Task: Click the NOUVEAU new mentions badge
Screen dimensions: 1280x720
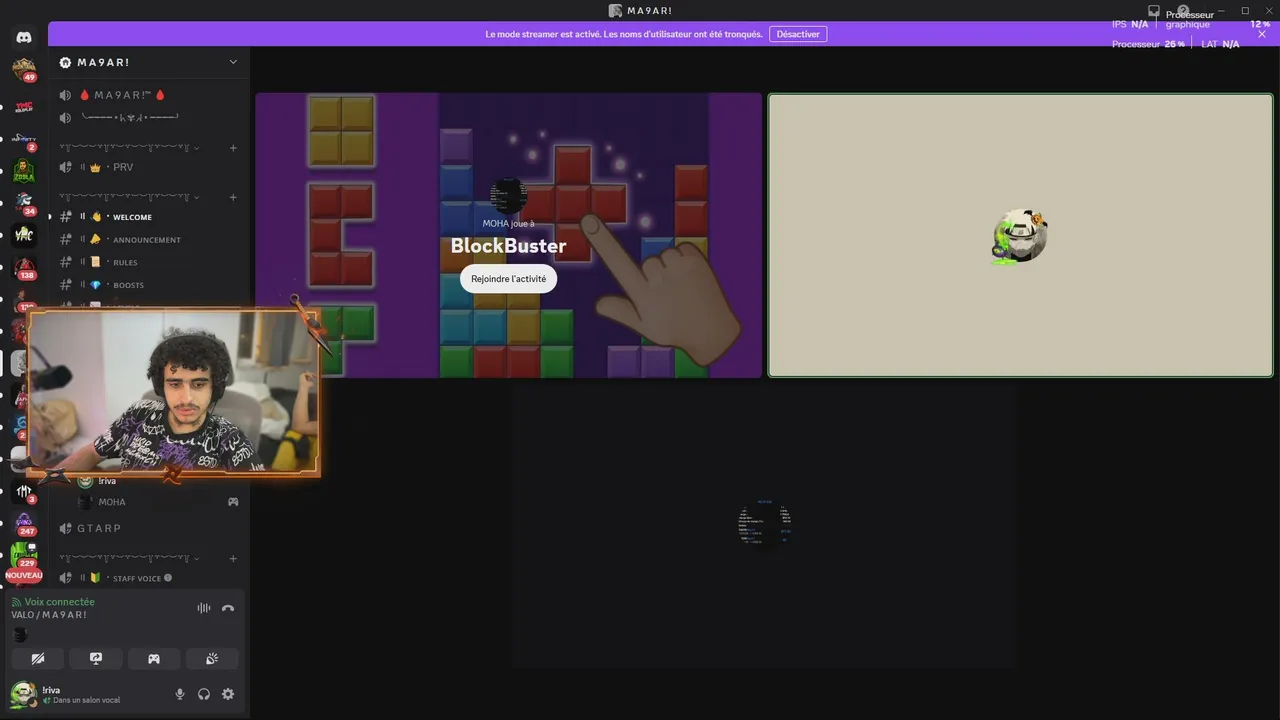Action: (24, 576)
